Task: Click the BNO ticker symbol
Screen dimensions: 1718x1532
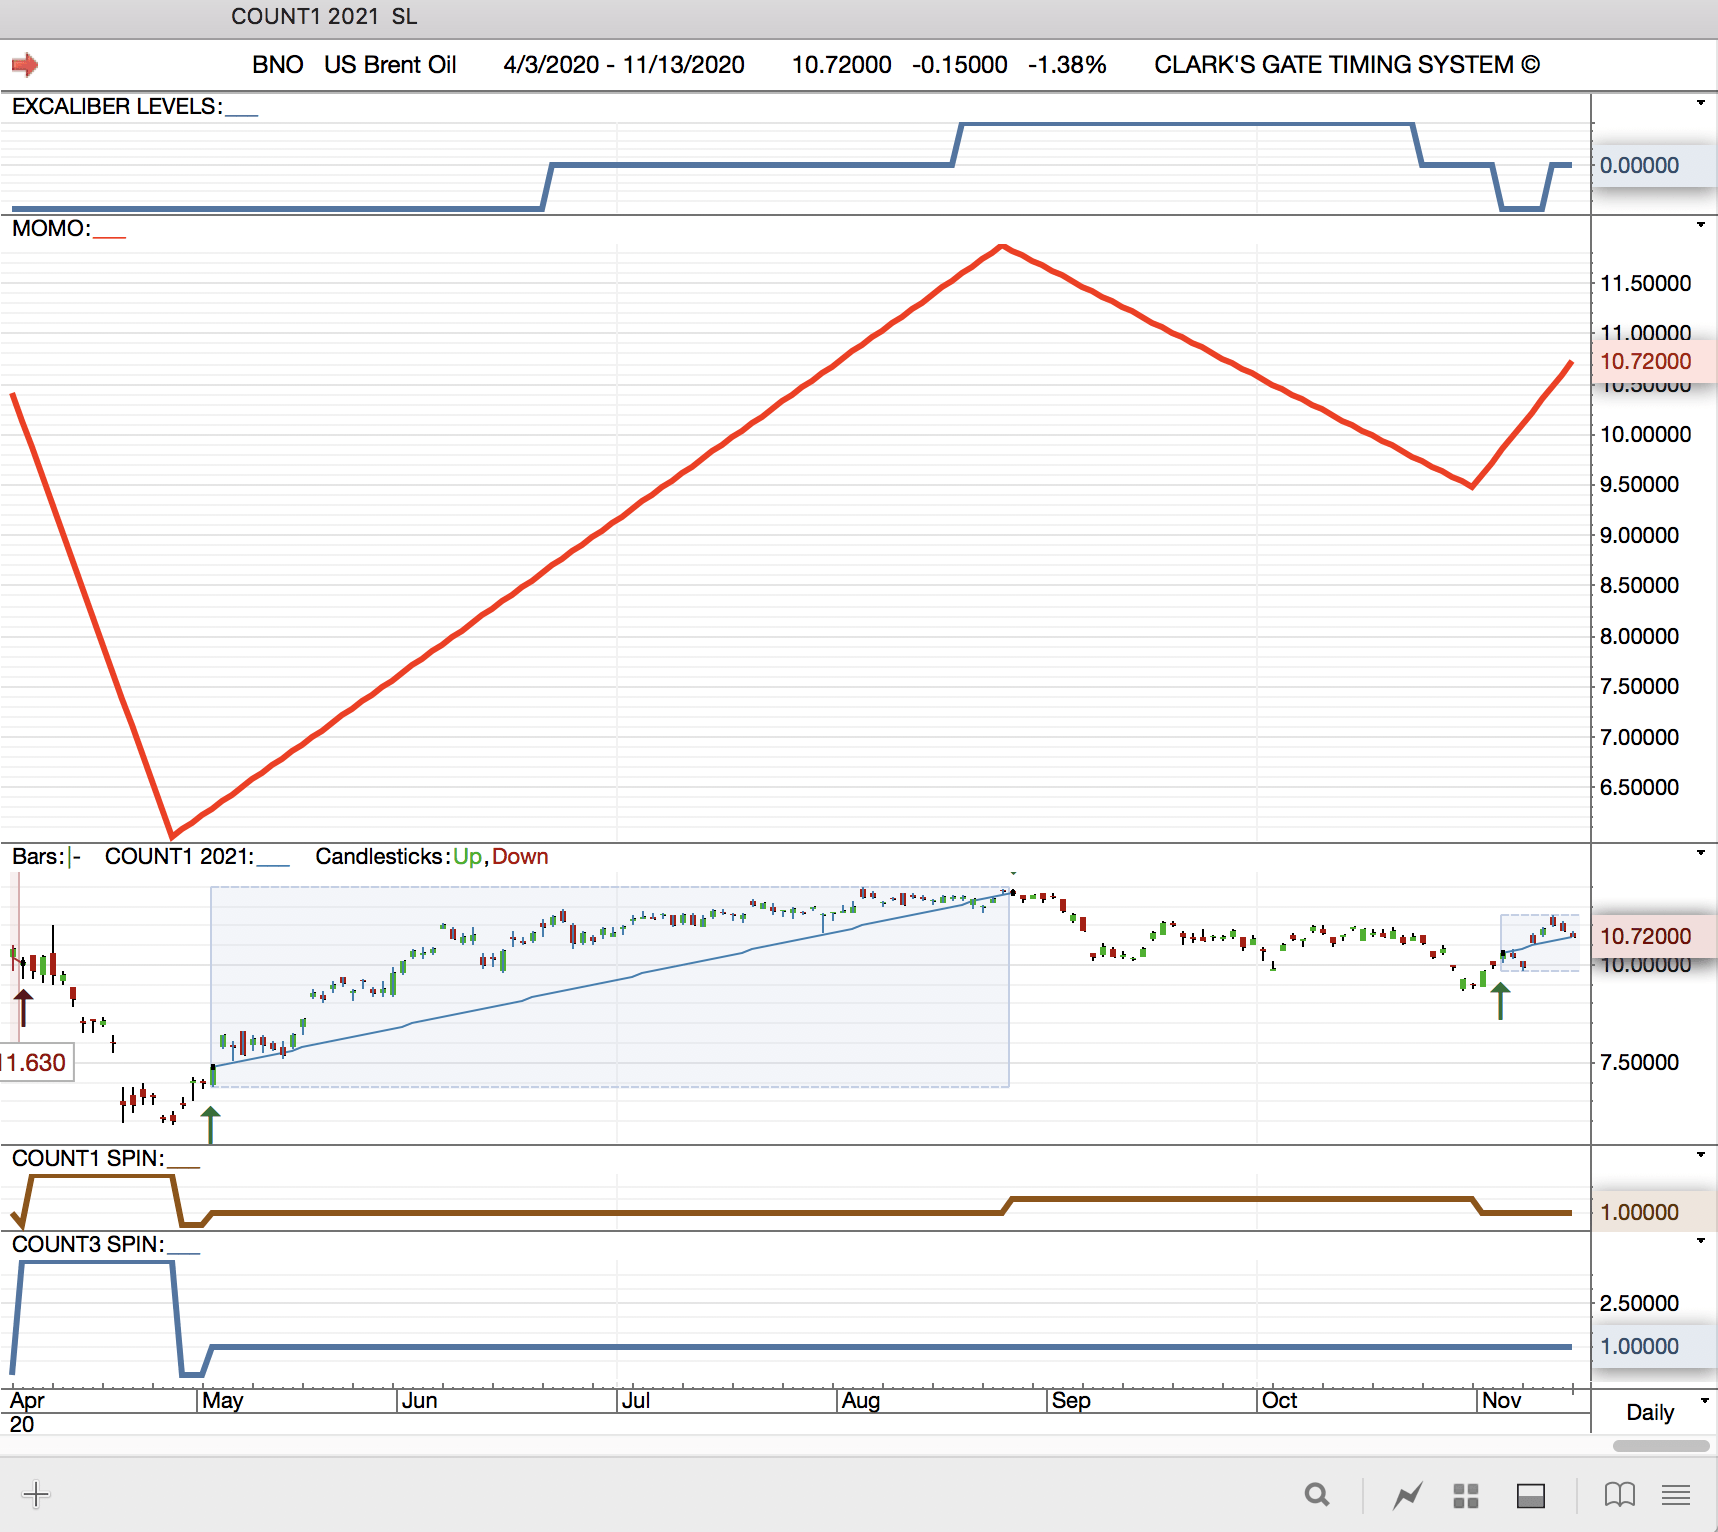Action: tap(278, 65)
